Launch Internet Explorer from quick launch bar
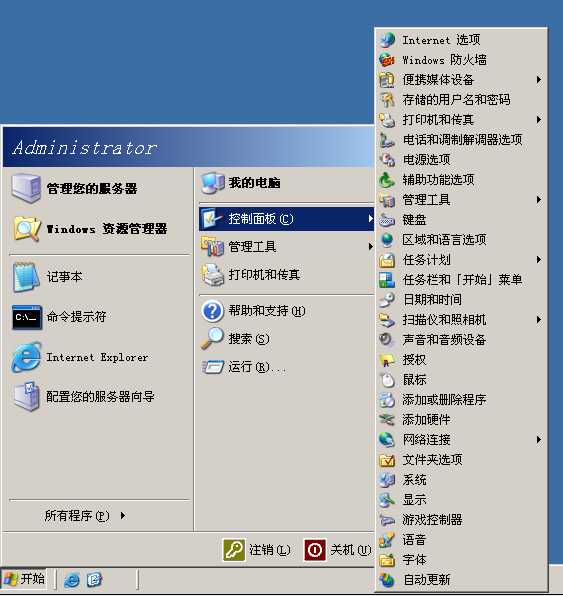The image size is (563, 596). click(71, 580)
